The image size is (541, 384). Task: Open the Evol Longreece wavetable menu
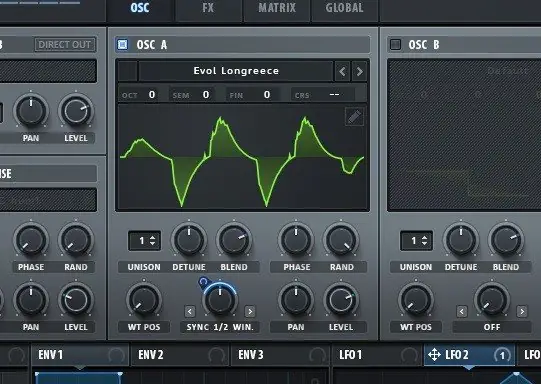click(x=236, y=71)
